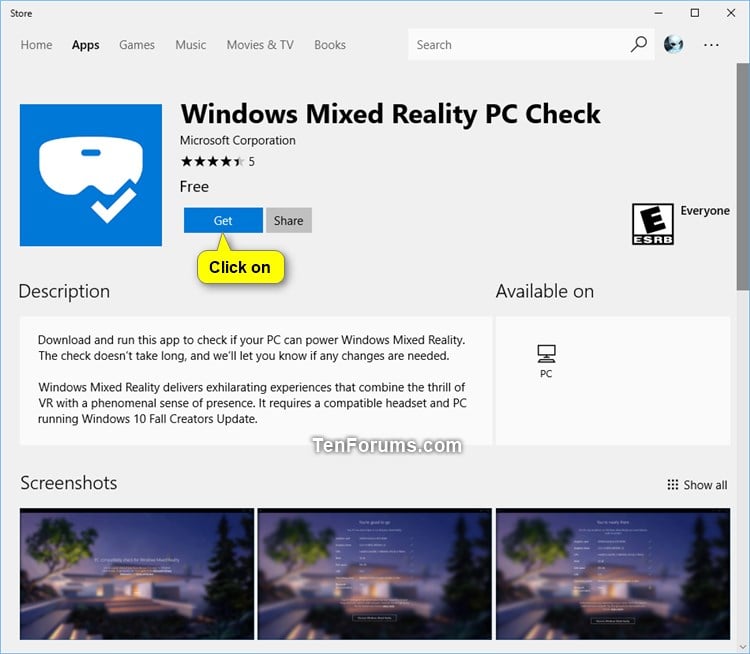The height and width of the screenshot is (654, 750).
Task: Click the Screenshots heading
Action: point(69,483)
